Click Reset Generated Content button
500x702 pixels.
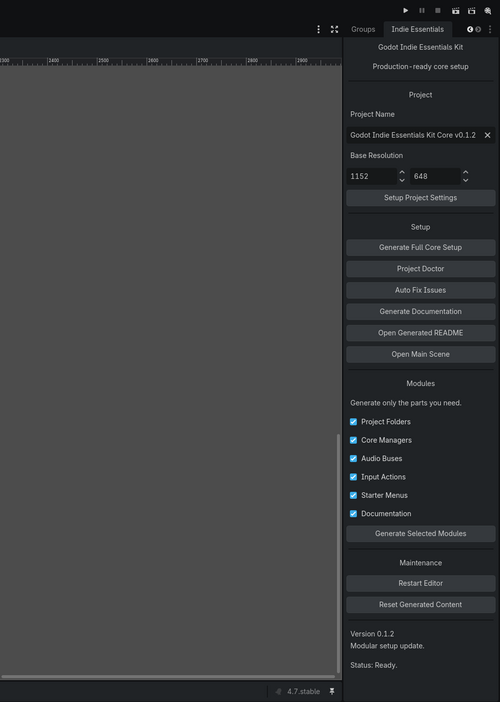pyautogui.click(x=421, y=604)
